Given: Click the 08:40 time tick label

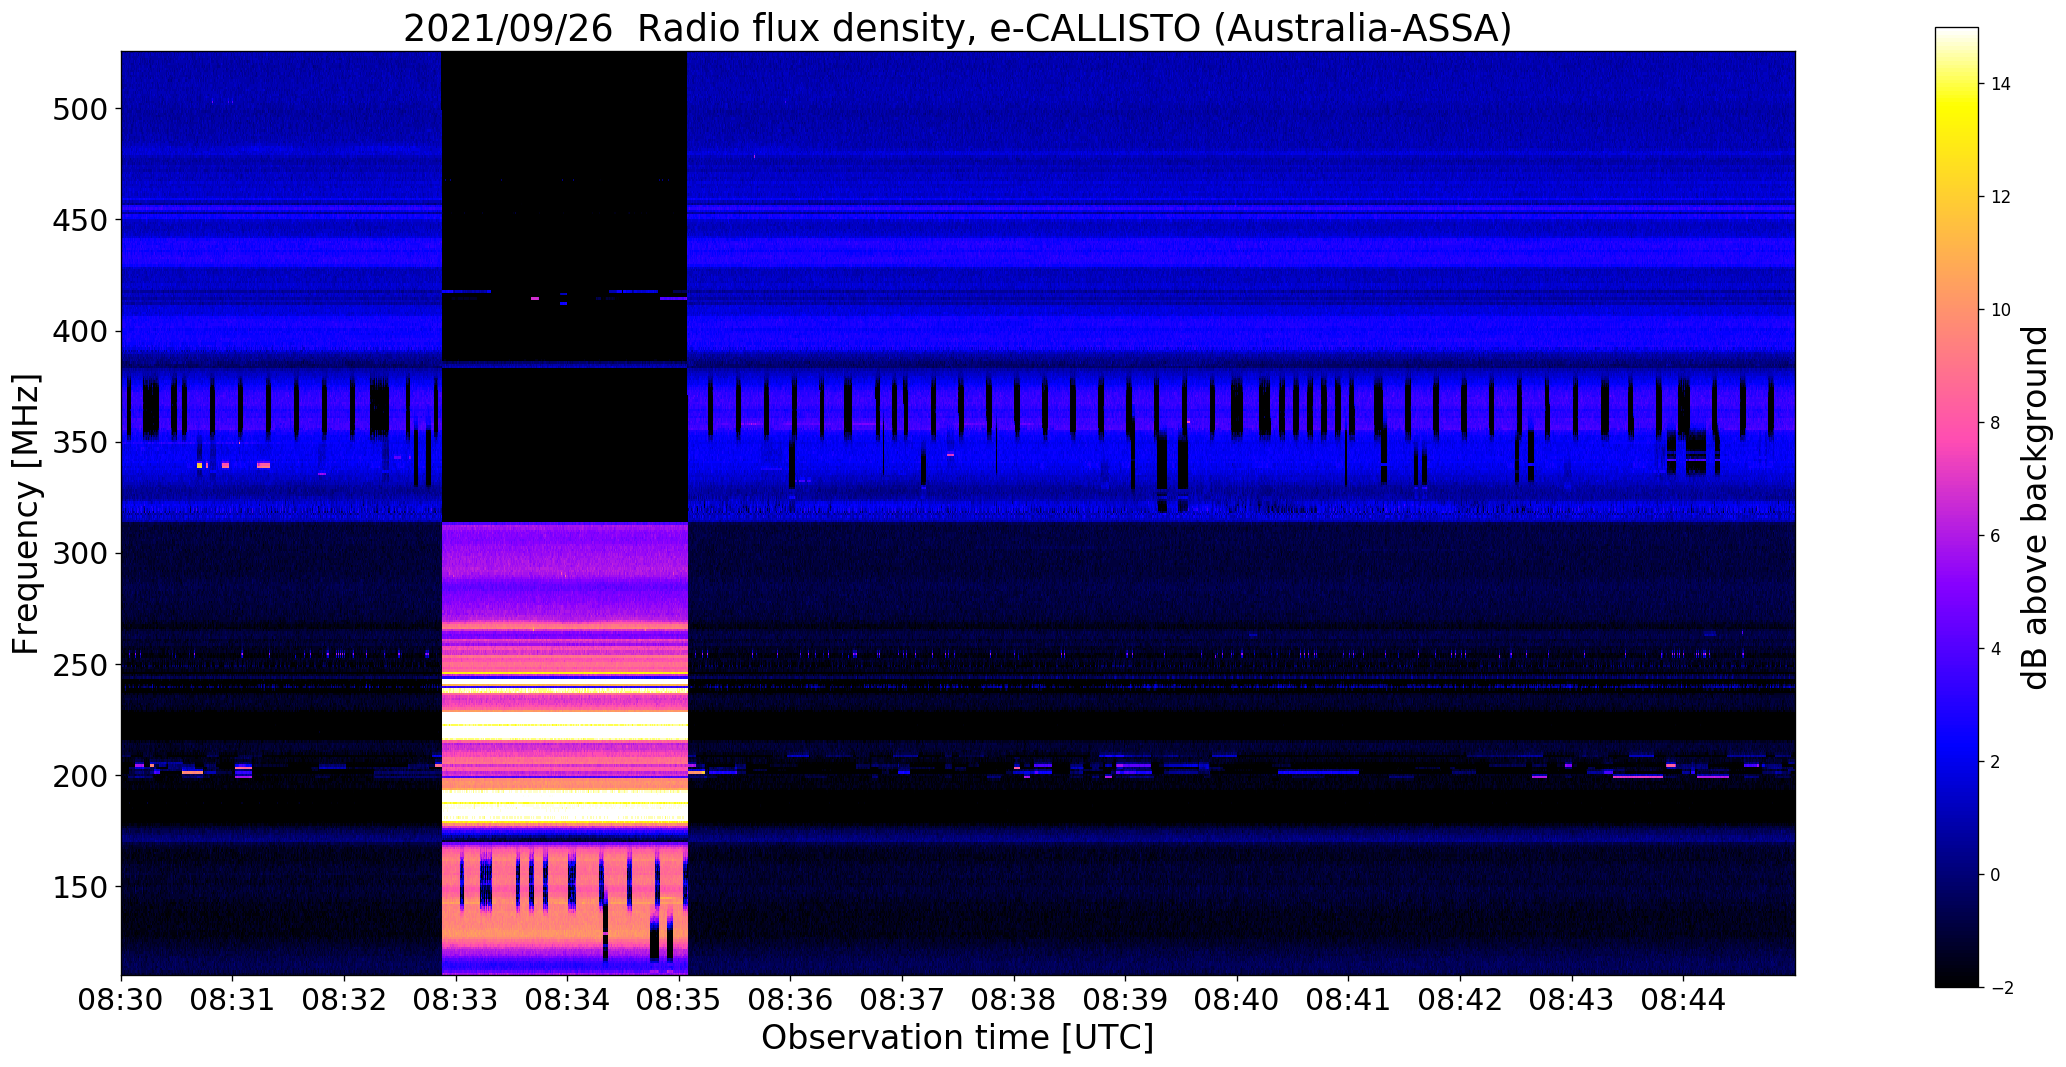Looking at the screenshot, I should tap(1237, 1000).
